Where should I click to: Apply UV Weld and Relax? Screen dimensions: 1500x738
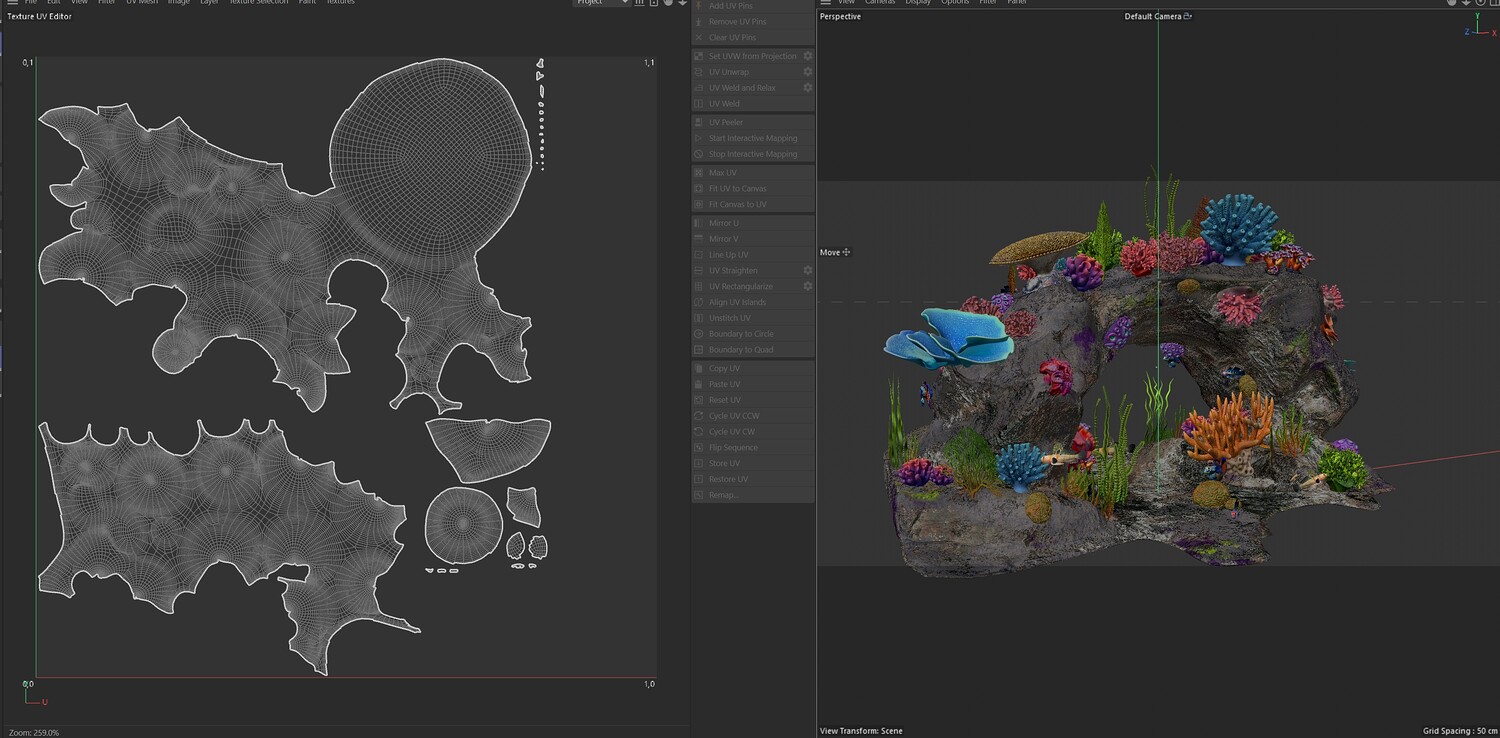coord(753,88)
